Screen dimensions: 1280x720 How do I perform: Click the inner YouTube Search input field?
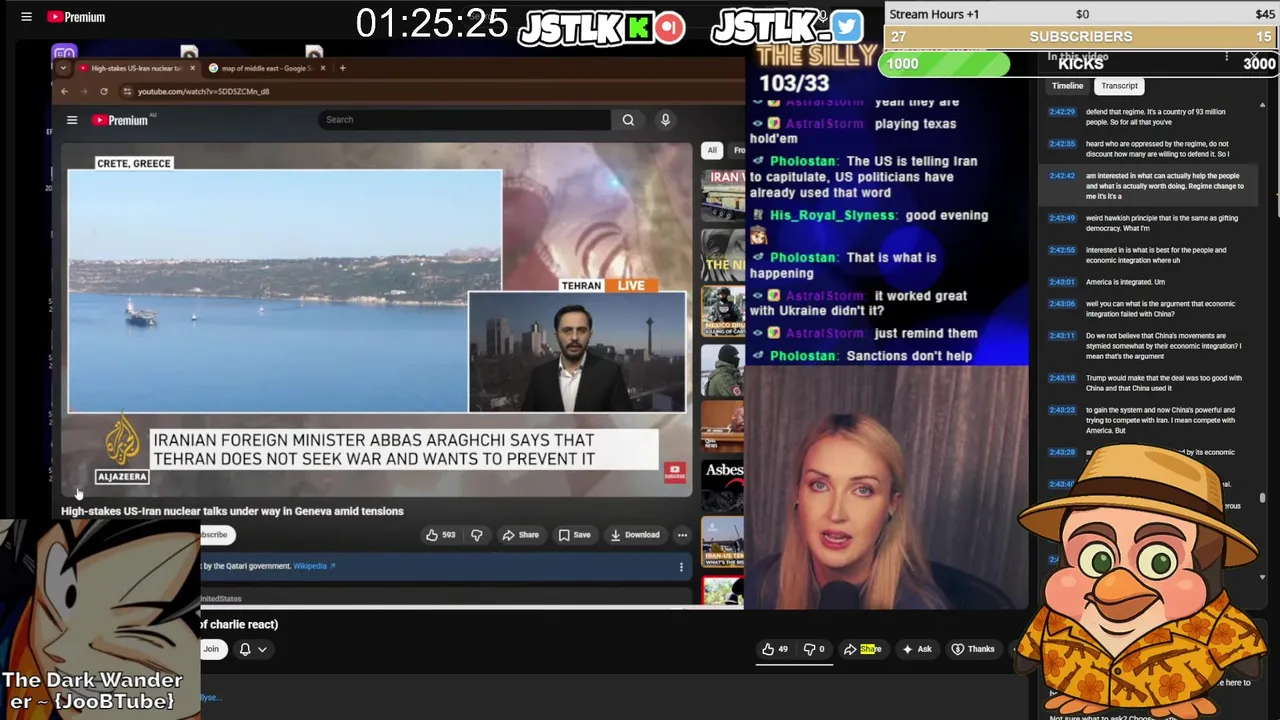pyautogui.click(x=464, y=120)
